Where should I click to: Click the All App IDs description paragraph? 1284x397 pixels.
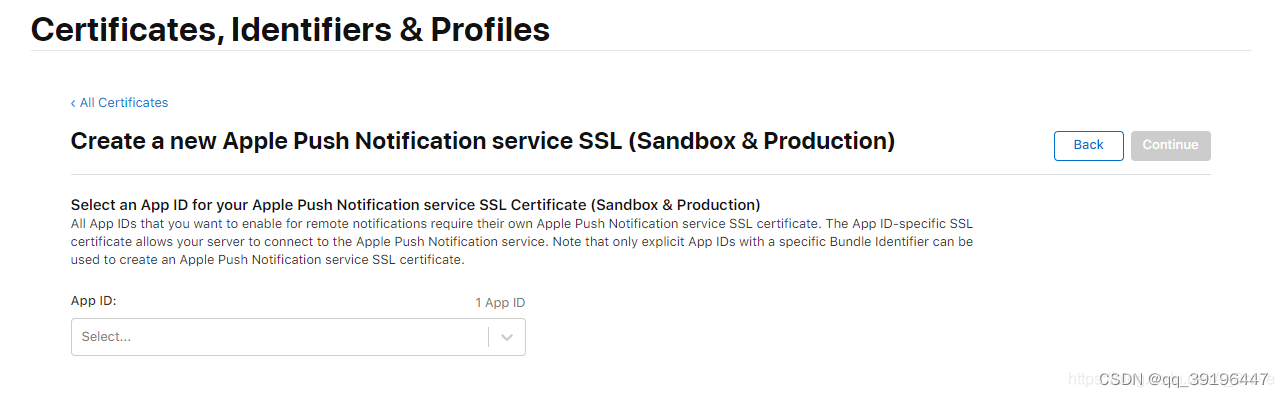tap(522, 241)
